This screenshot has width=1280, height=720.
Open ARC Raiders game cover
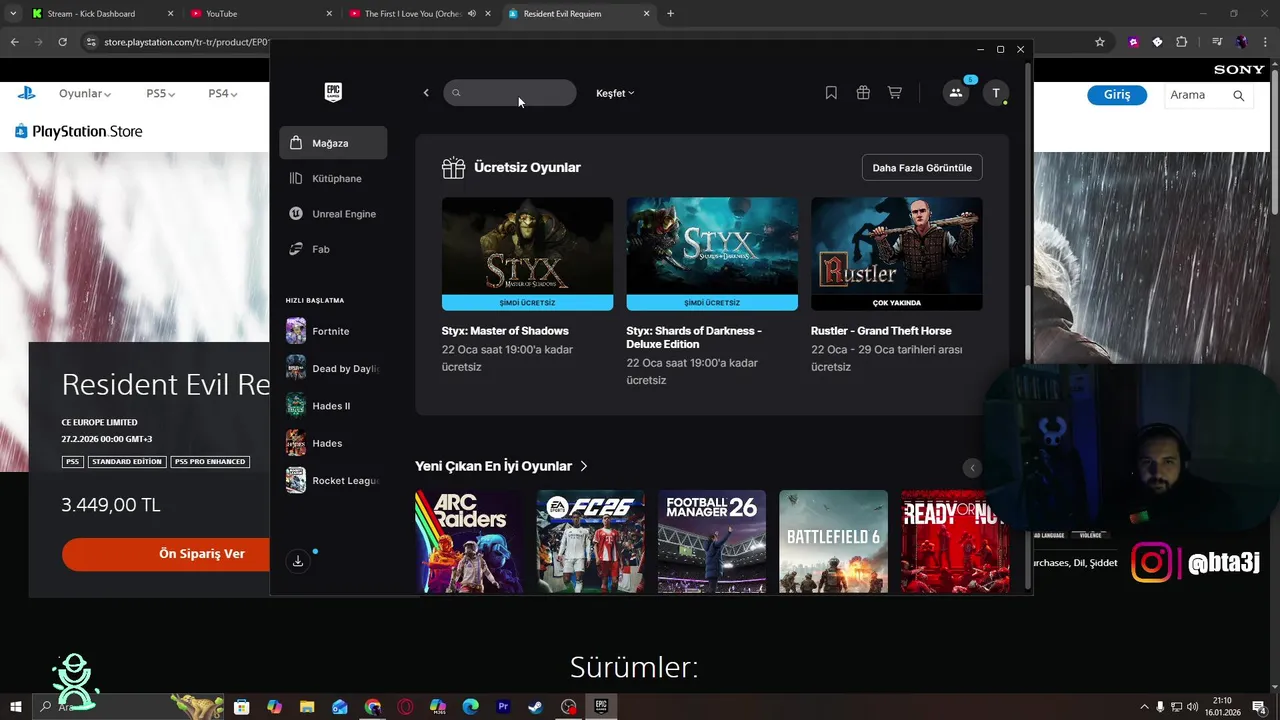469,542
